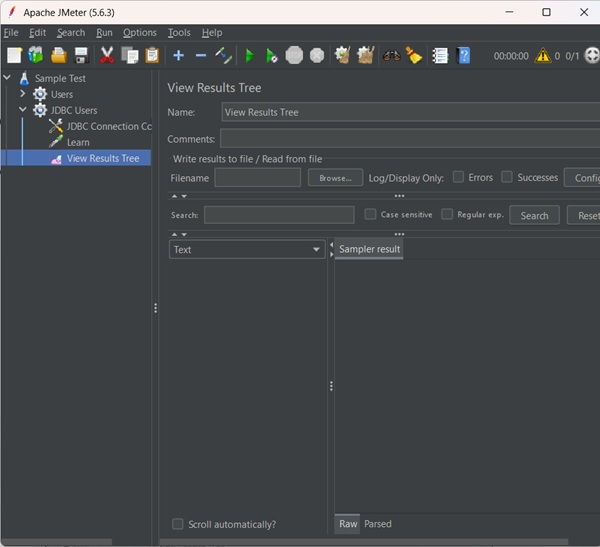
Task: Toggle the Errors checkbox
Action: [x=458, y=177]
